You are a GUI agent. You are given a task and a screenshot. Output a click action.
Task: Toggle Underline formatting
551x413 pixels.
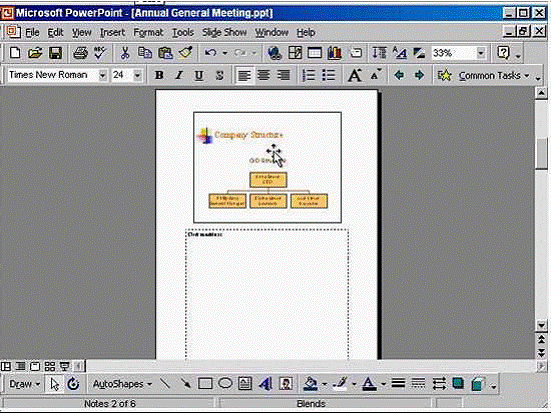pyautogui.click(x=199, y=75)
